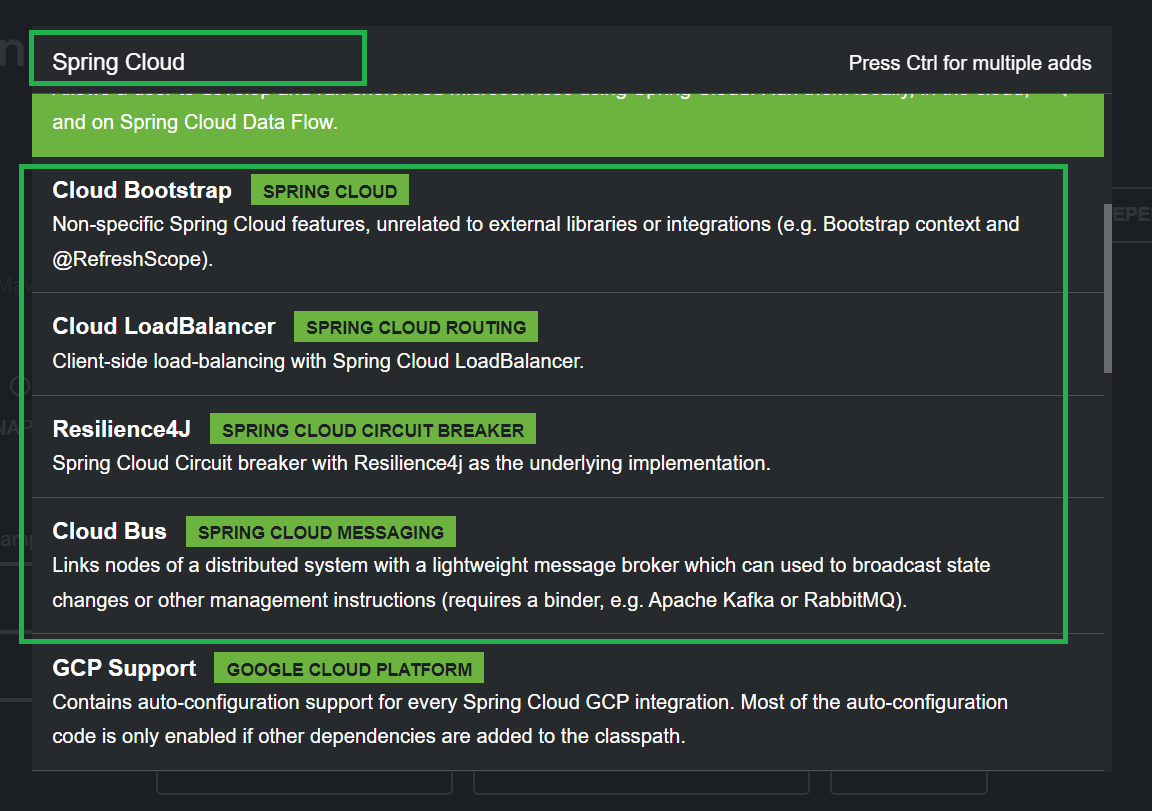Click the SPRING CLOUD CIRCUIT BREAKER tag
Screen dimensions: 1152x811
coord(373,430)
